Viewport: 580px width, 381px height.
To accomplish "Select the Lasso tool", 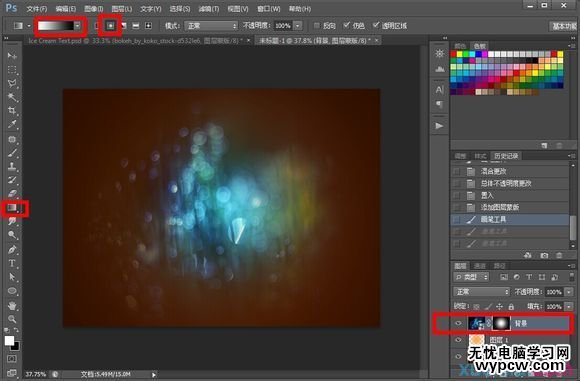I will [x=12, y=83].
